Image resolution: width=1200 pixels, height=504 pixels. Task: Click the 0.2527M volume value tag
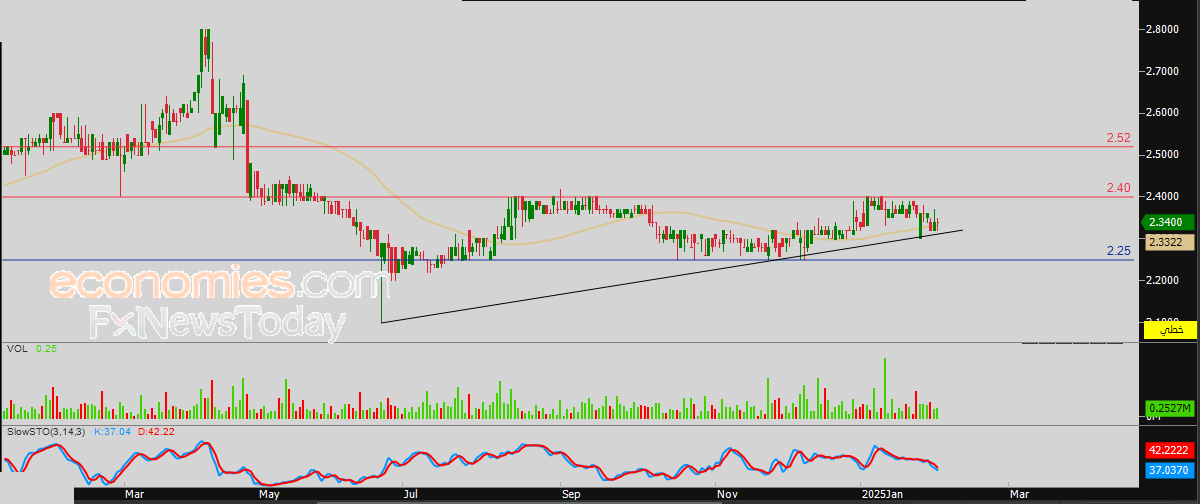(1170, 407)
